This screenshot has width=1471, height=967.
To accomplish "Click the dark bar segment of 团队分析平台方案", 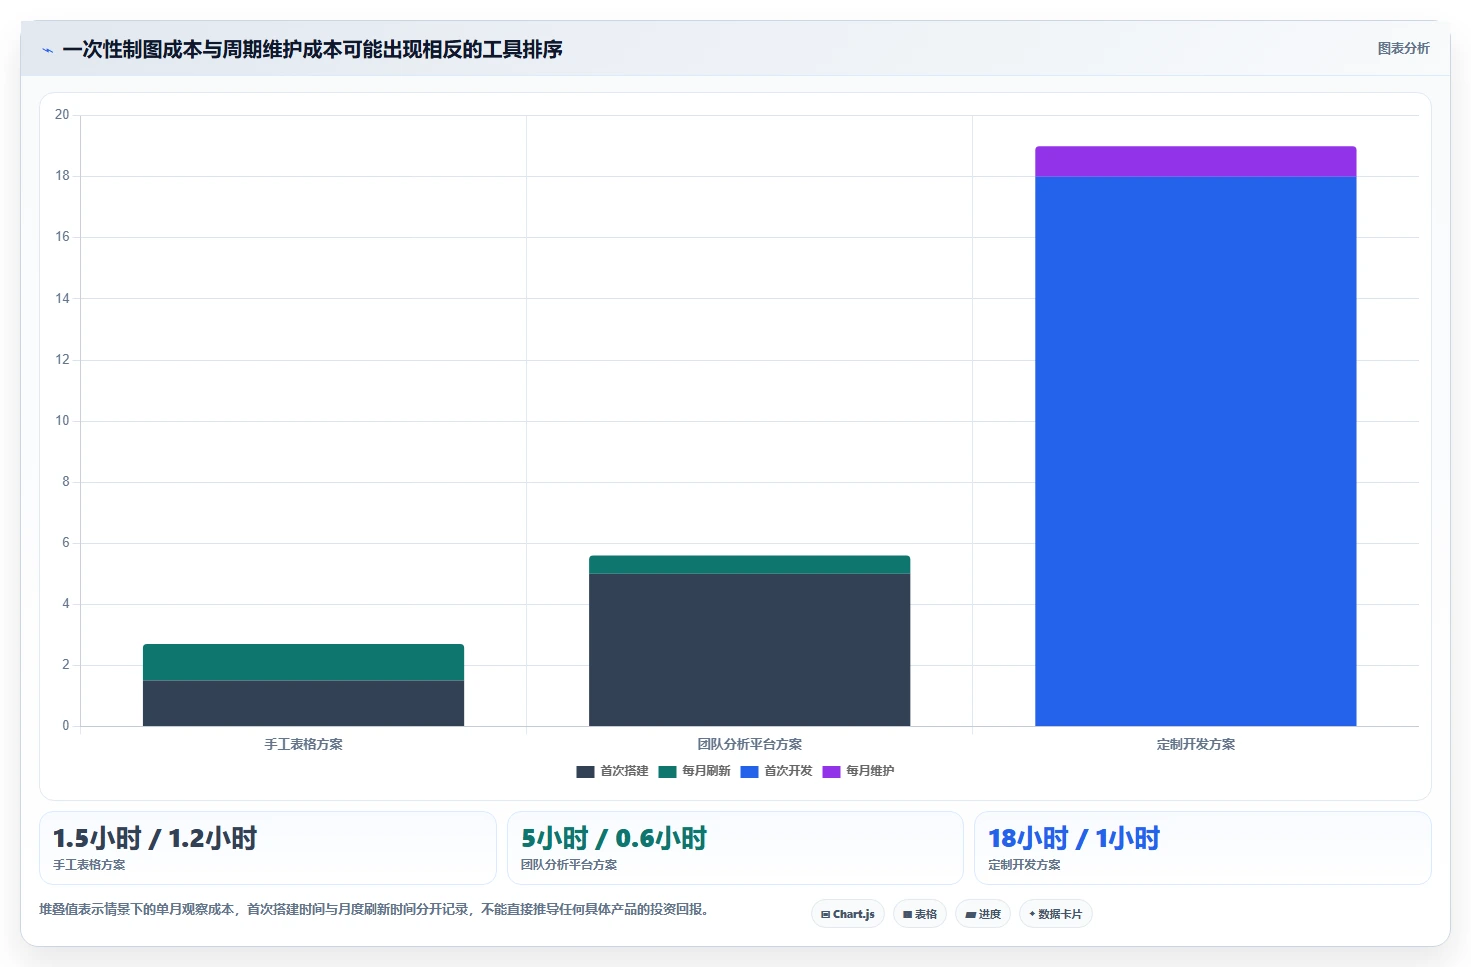I will (749, 649).
